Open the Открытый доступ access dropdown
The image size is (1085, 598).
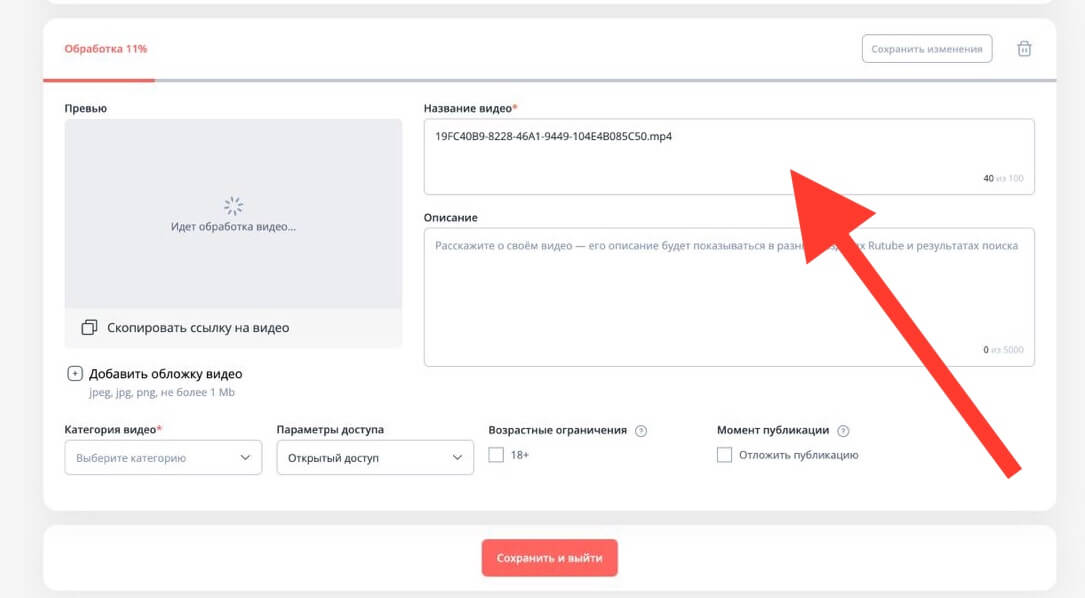(x=375, y=458)
